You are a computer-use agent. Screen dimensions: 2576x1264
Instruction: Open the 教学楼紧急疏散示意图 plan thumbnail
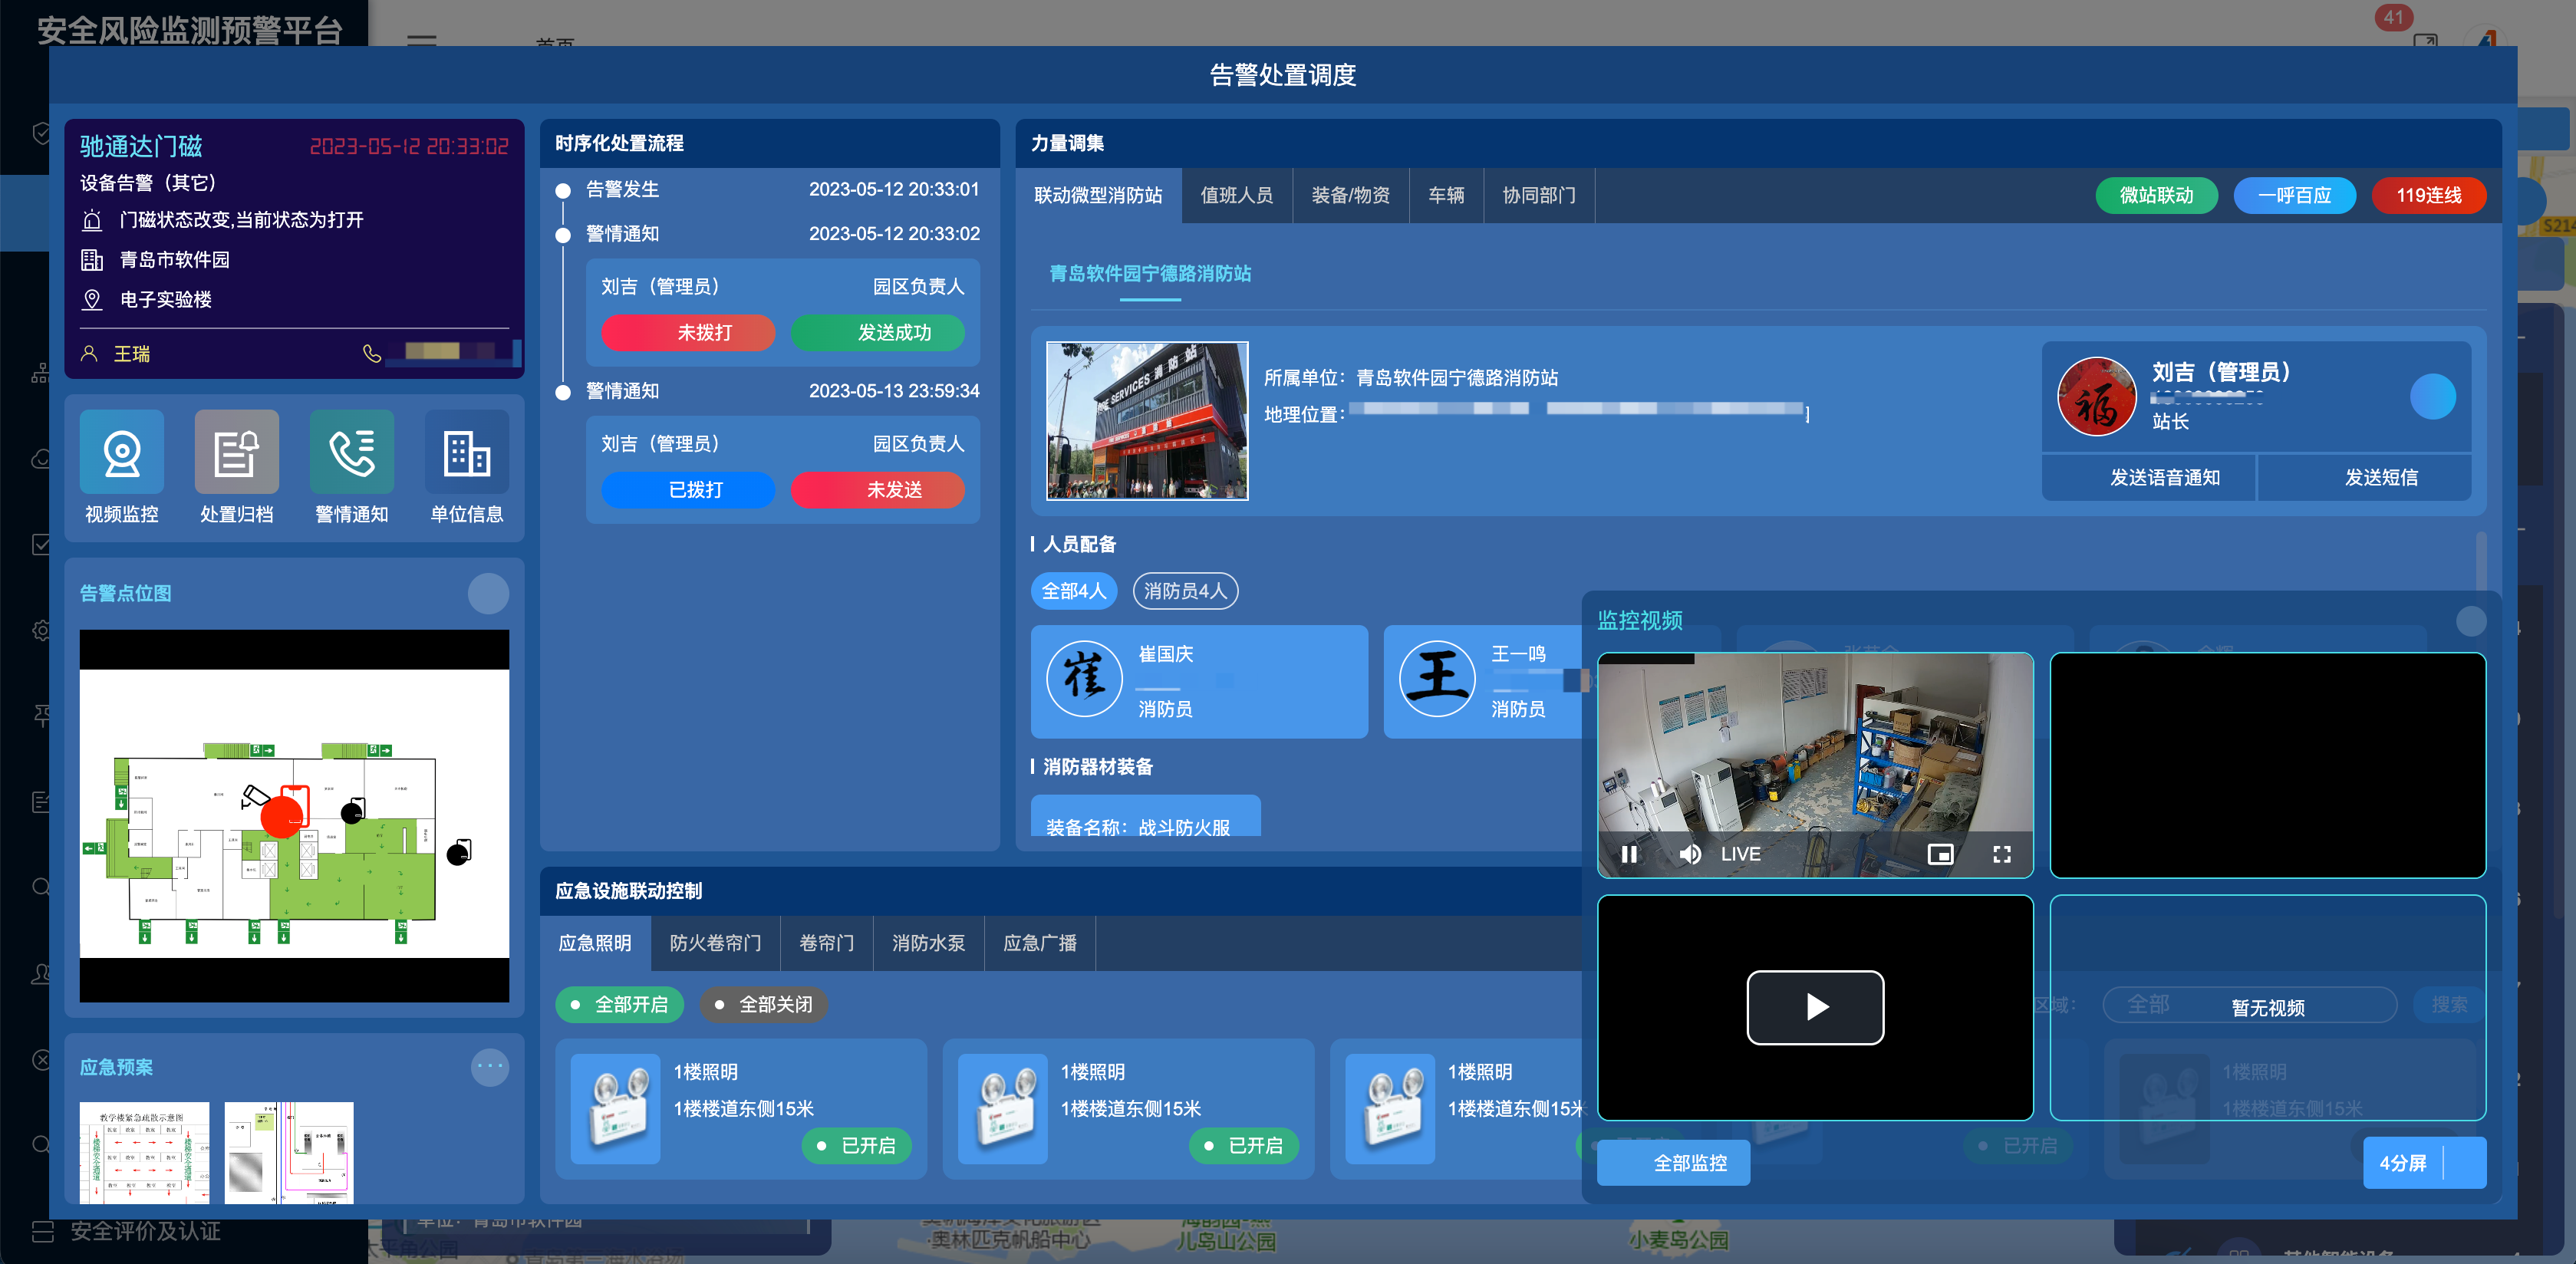click(145, 1152)
